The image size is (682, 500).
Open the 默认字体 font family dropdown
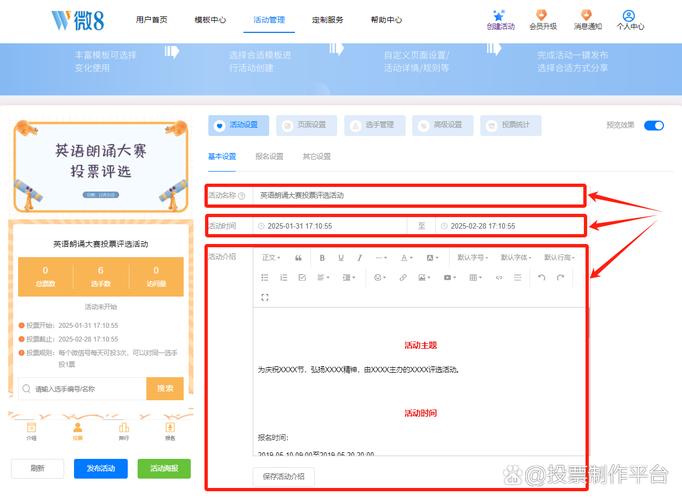tap(516, 258)
